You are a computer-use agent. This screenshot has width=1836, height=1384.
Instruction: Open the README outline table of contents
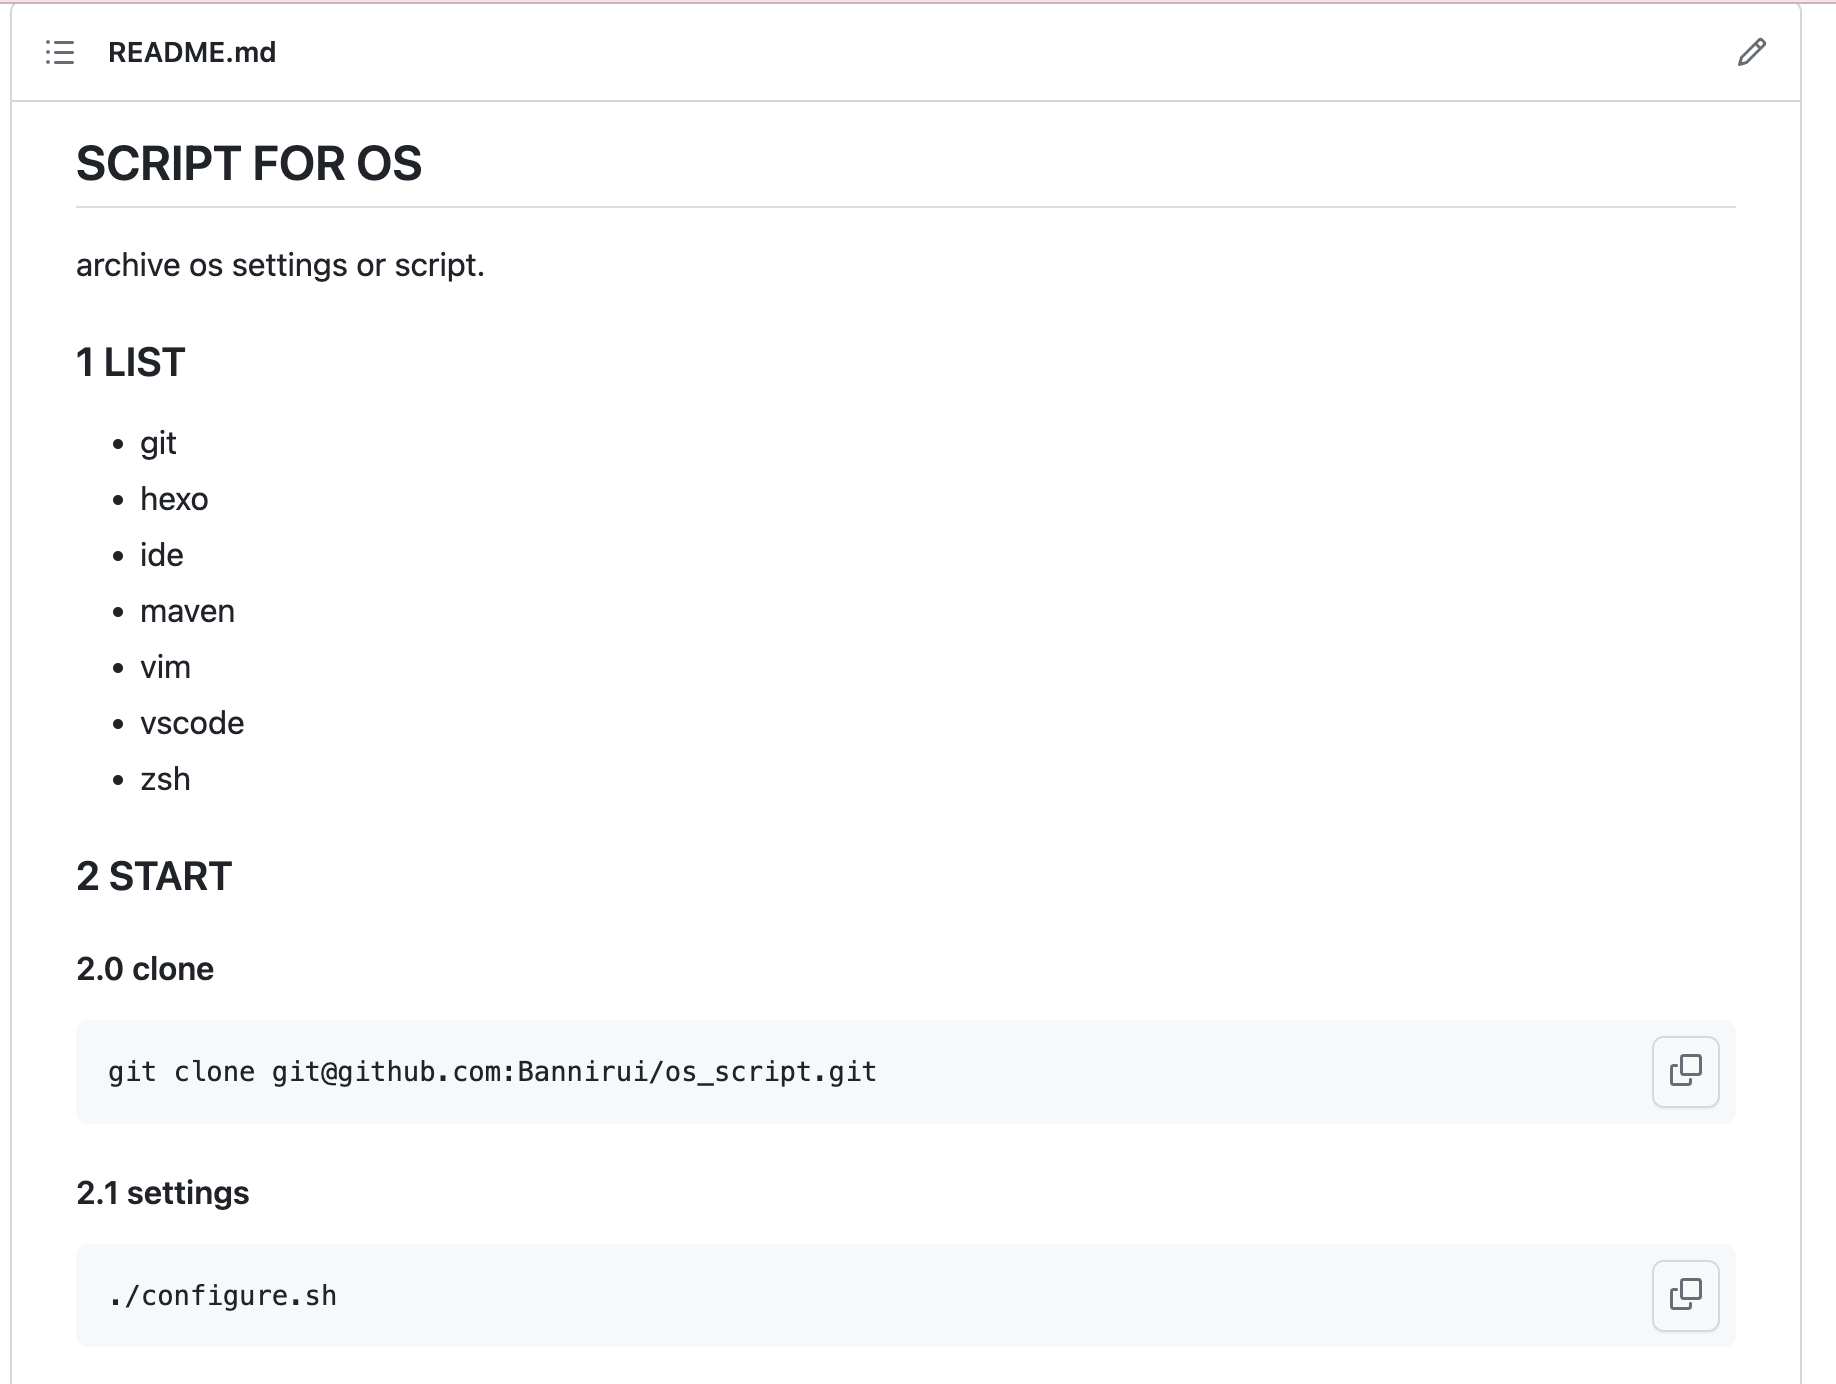(x=60, y=52)
